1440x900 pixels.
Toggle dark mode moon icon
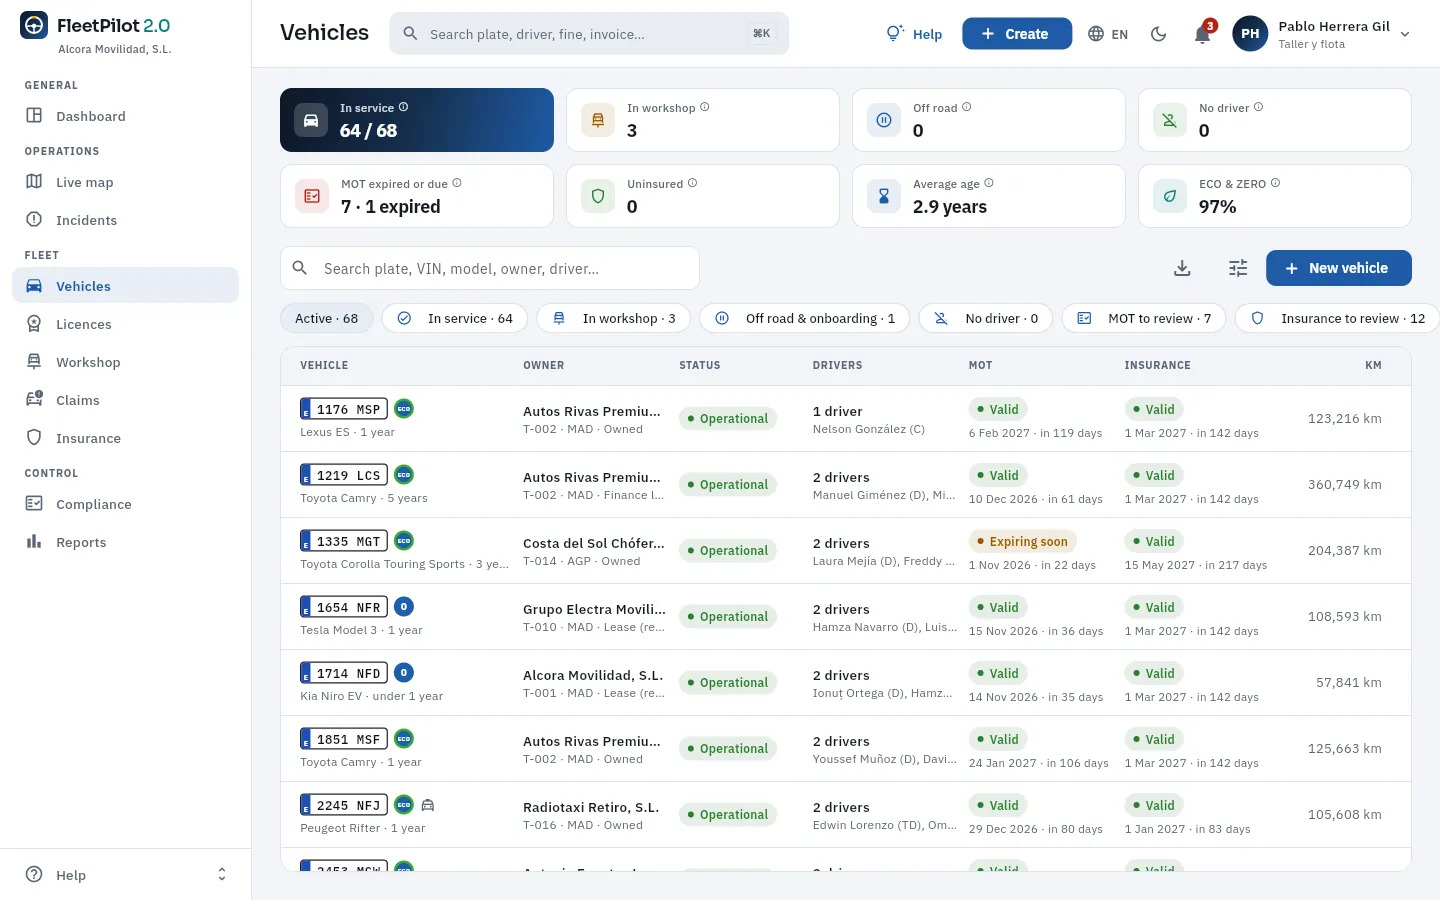(1159, 34)
